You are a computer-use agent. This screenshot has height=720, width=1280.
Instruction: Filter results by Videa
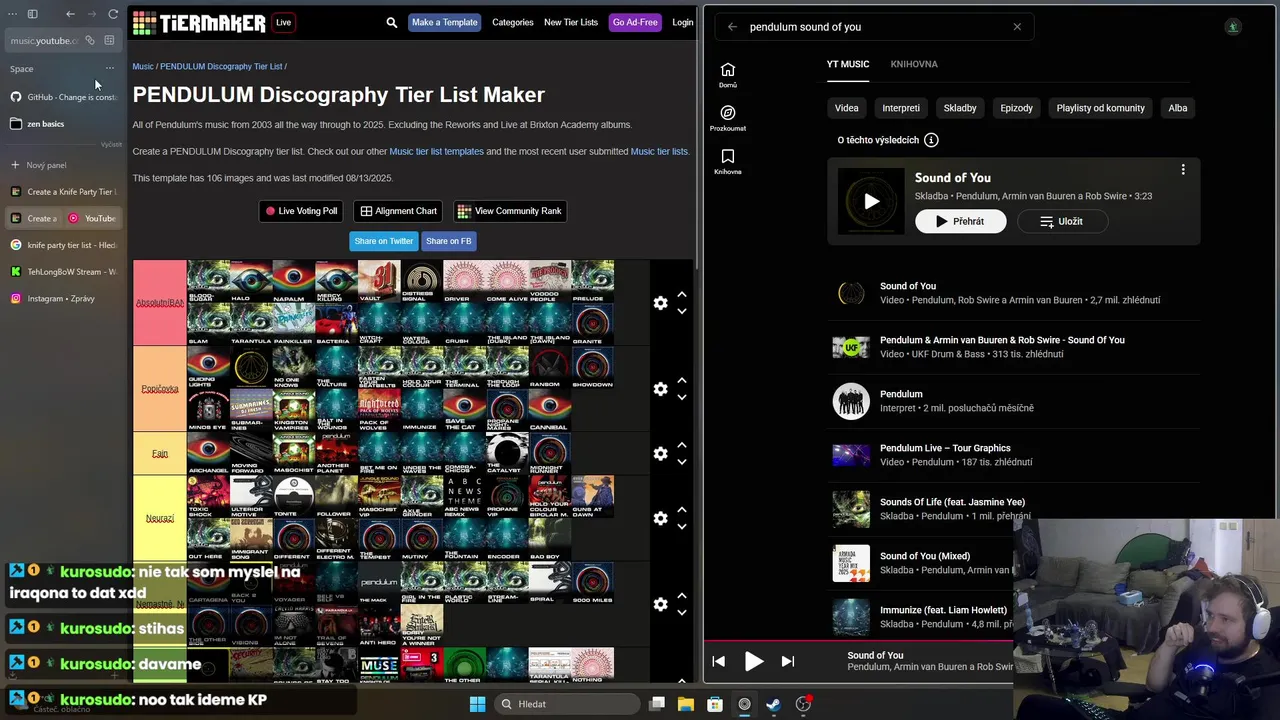tap(847, 108)
